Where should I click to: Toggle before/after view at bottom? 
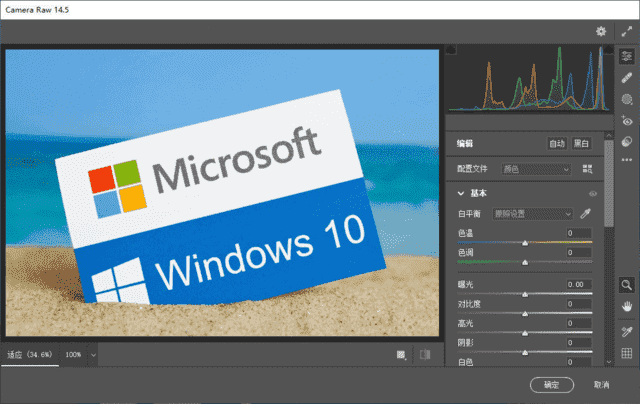tap(424, 354)
